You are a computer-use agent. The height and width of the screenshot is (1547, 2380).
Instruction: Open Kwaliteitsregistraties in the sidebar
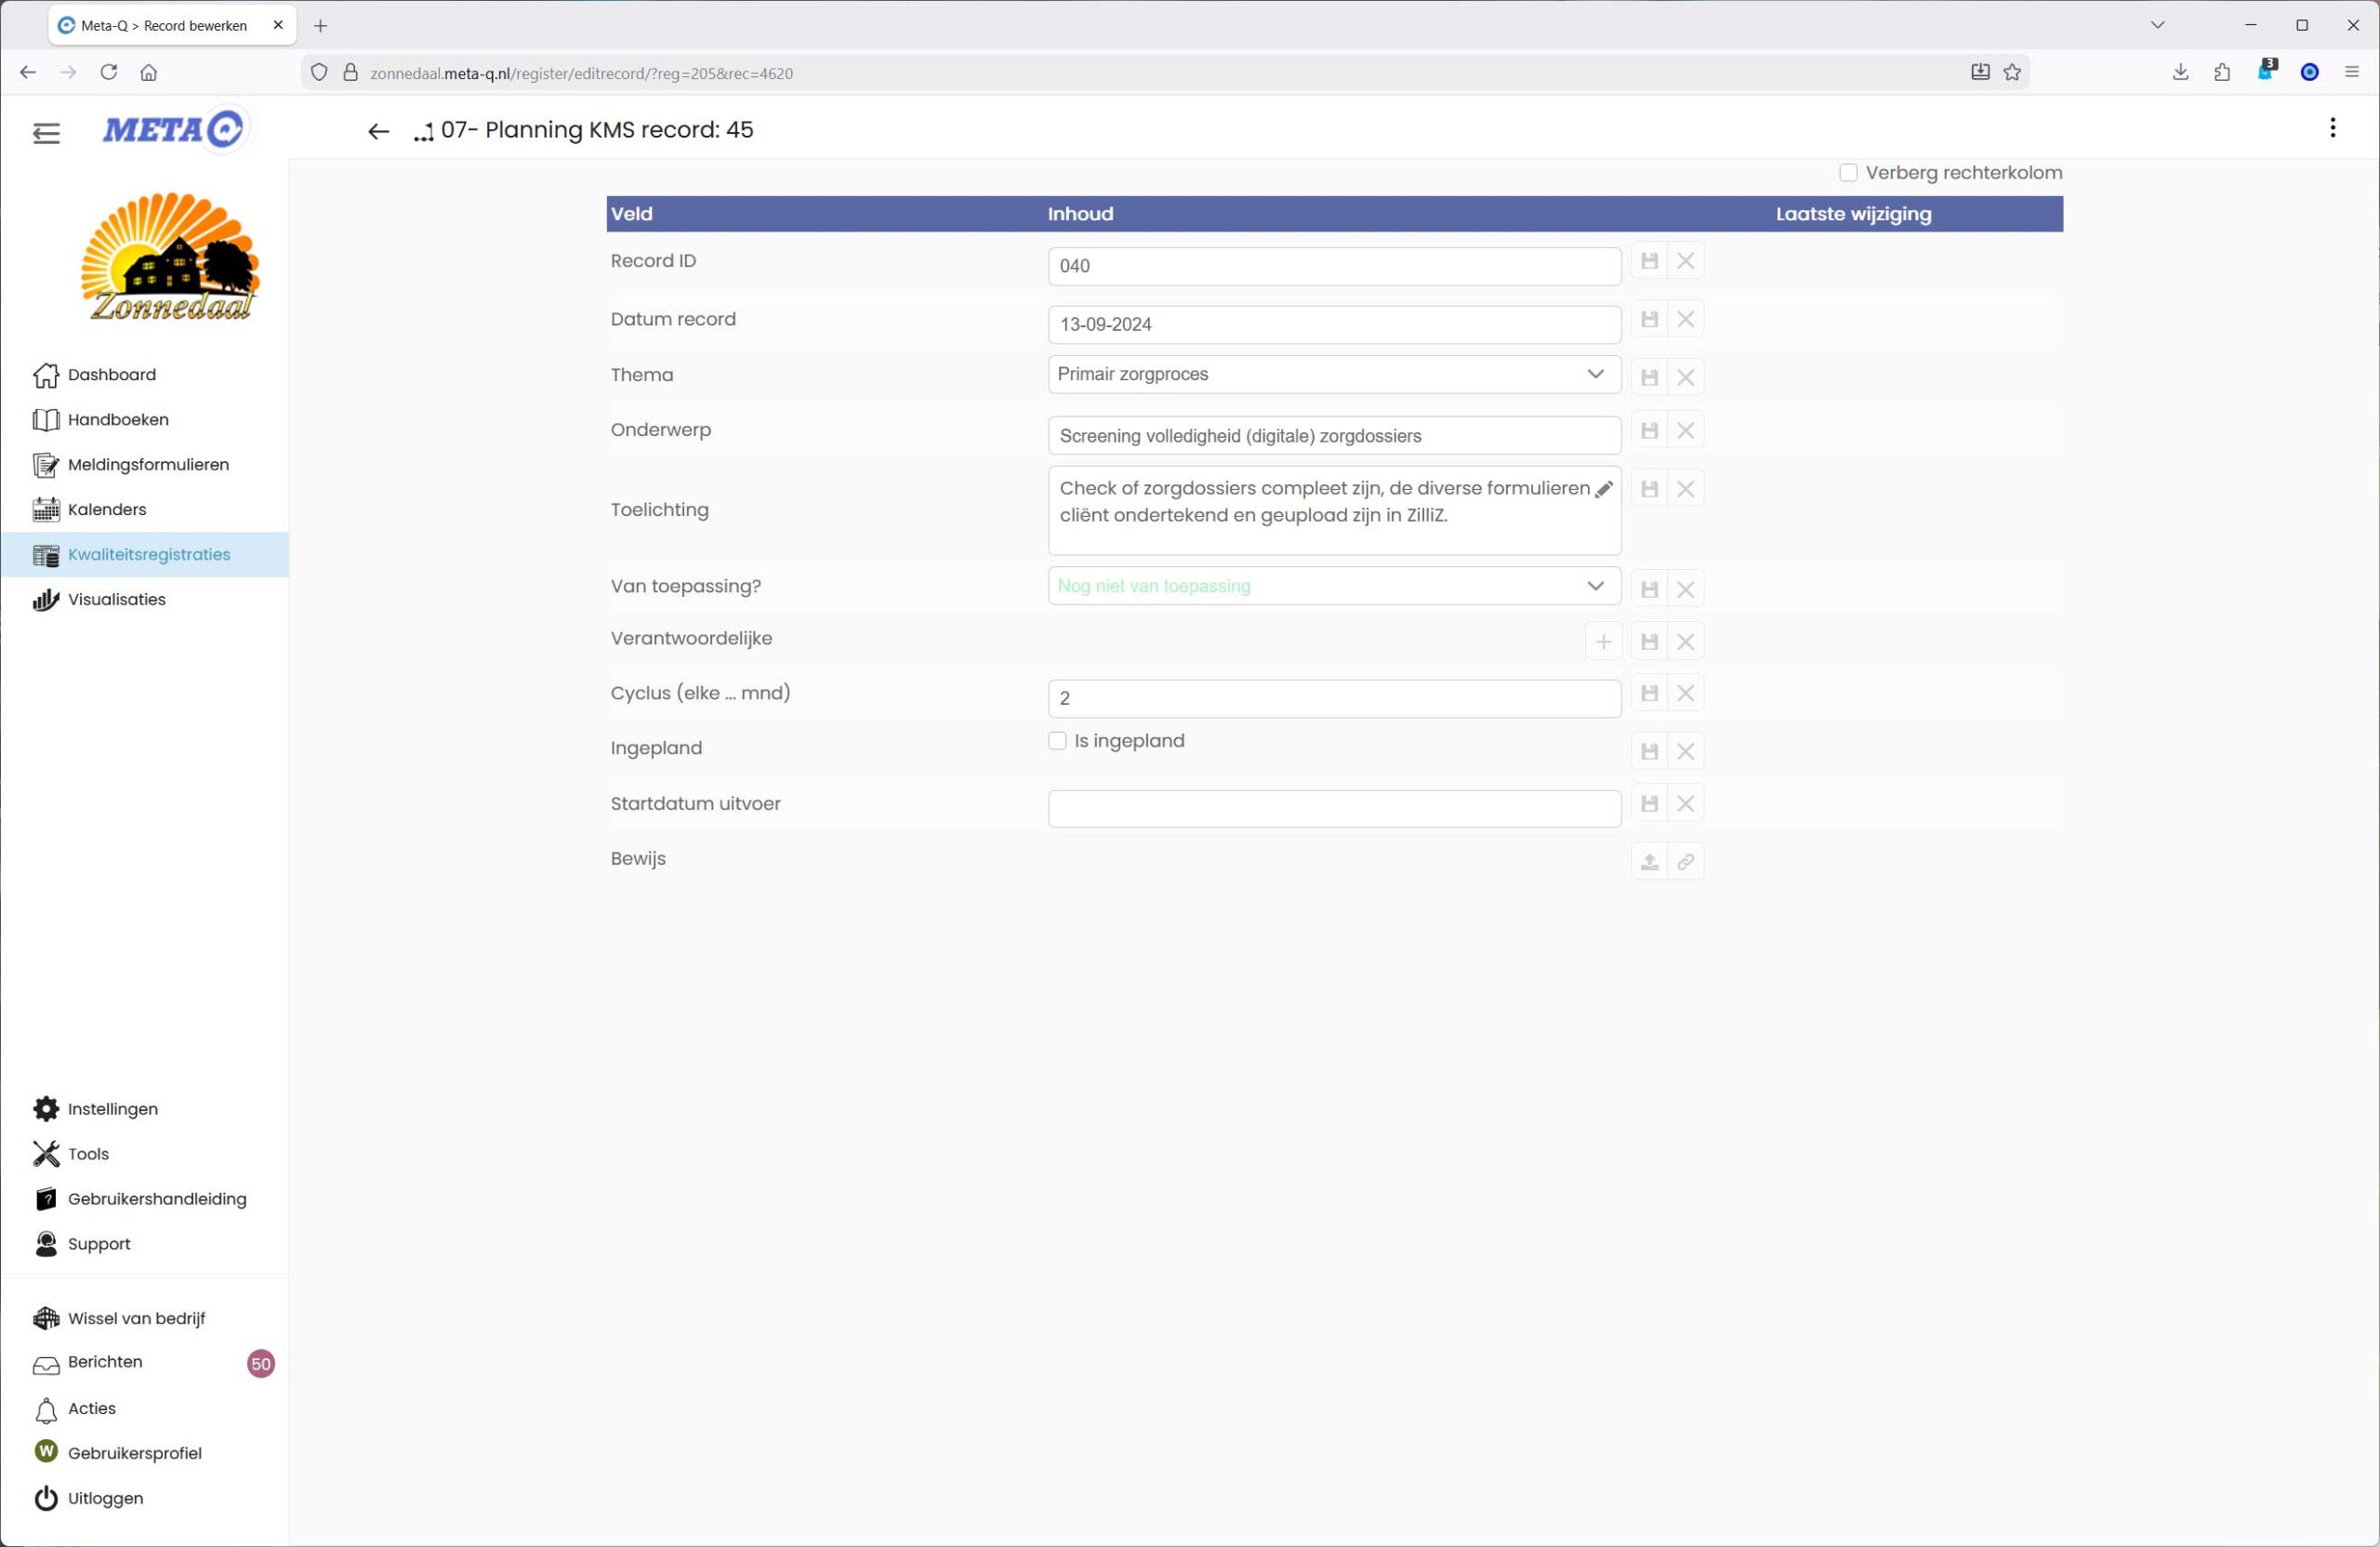click(x=148, y=555)
